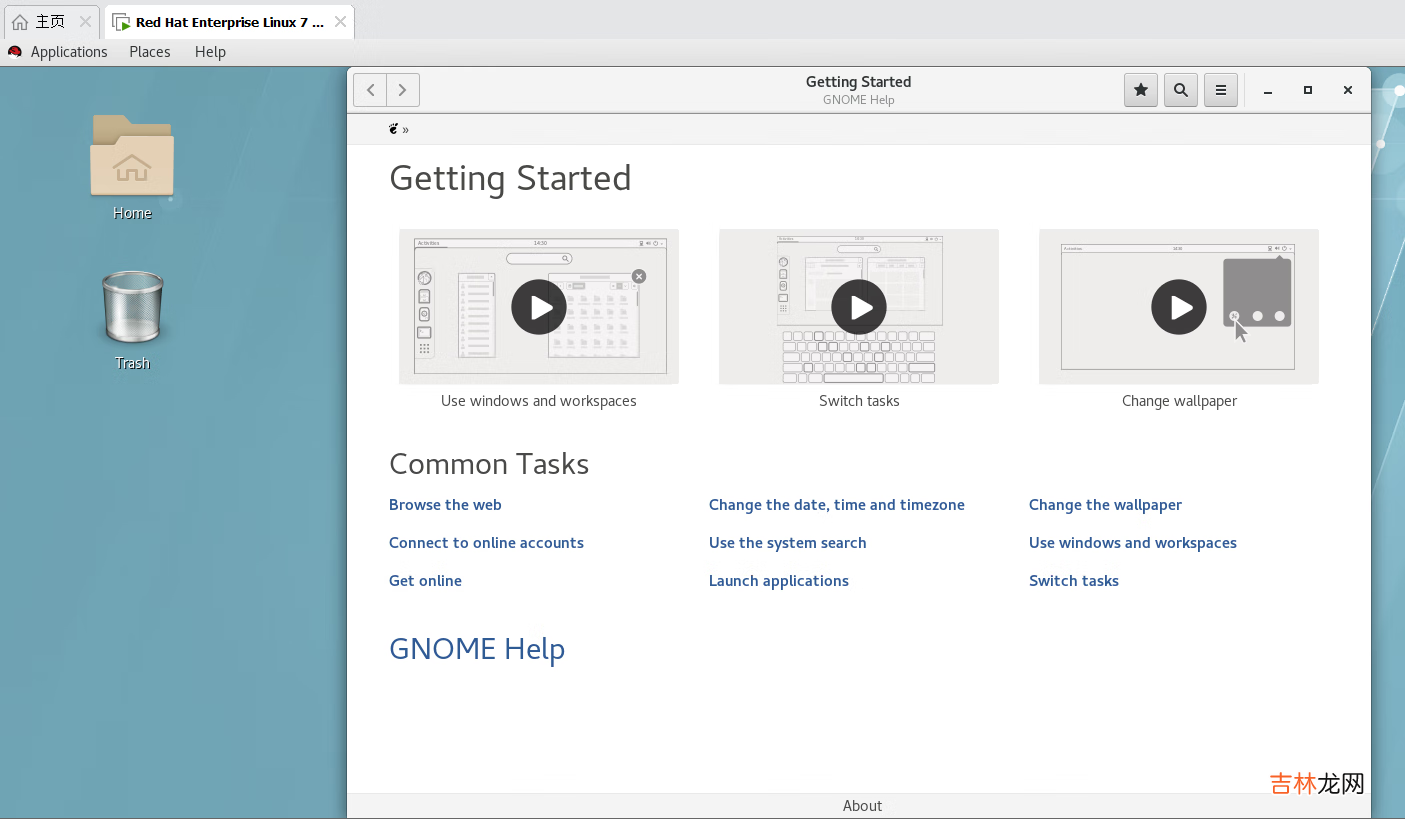Go forward using the right arrow button
The width and height of the screenshot is (1405, 819).
(x=403, y=90)
